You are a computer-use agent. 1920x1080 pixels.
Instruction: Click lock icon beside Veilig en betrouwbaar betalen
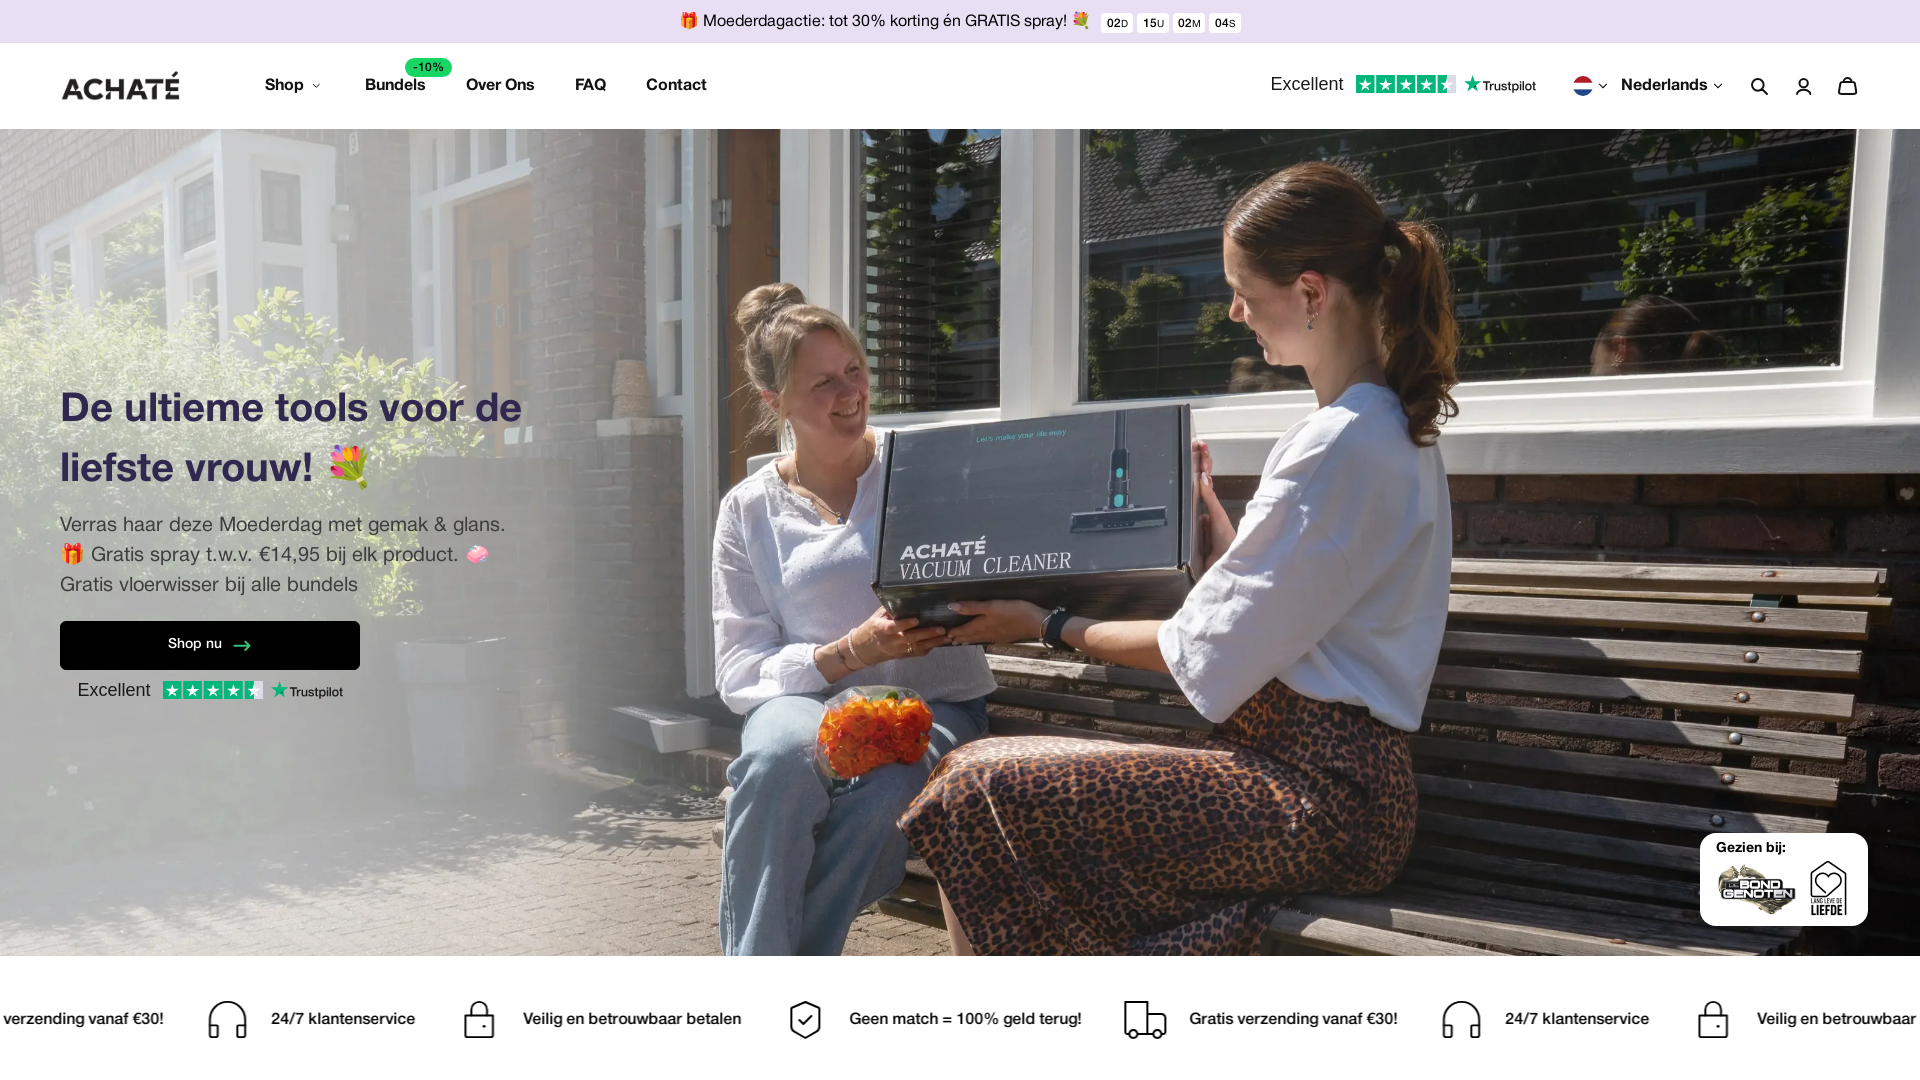(479, 1020)
